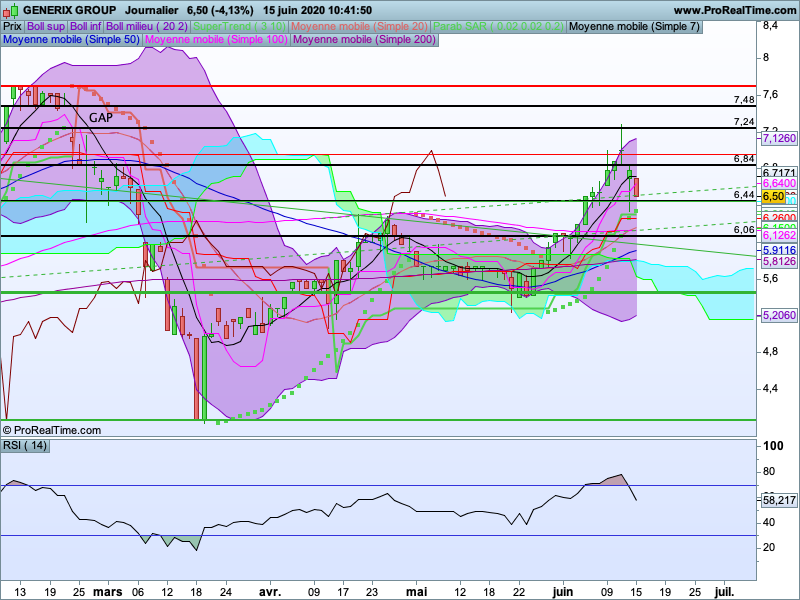
Task: Click the Journalier timeframe text
Action: 152,10
